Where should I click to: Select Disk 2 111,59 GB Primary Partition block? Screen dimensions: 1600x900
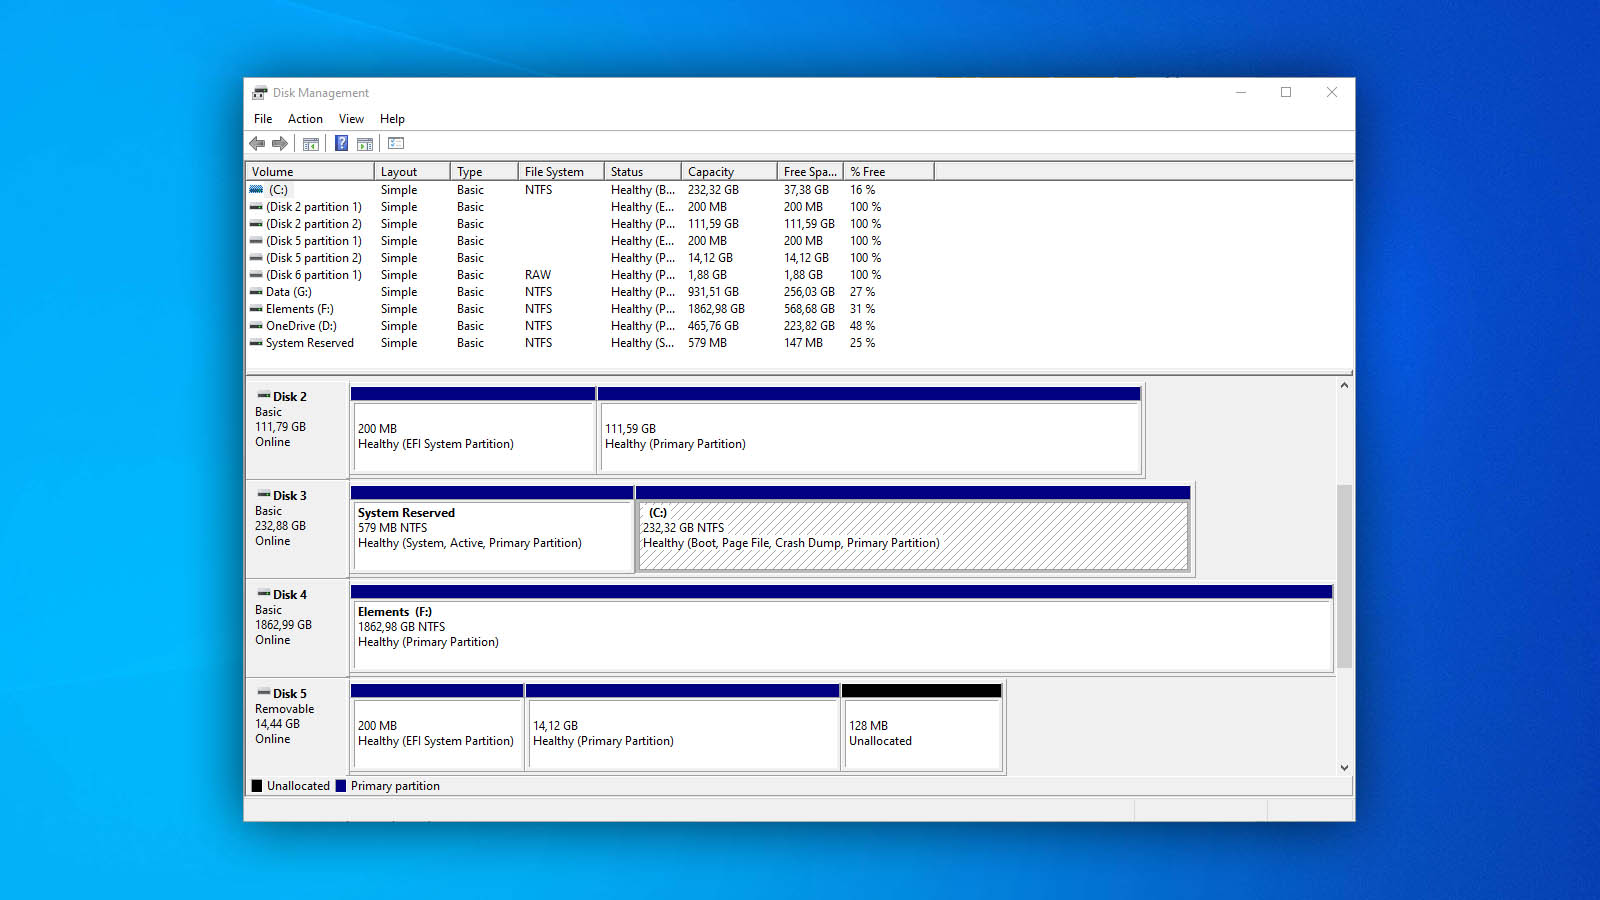click(x=870, y=430)
